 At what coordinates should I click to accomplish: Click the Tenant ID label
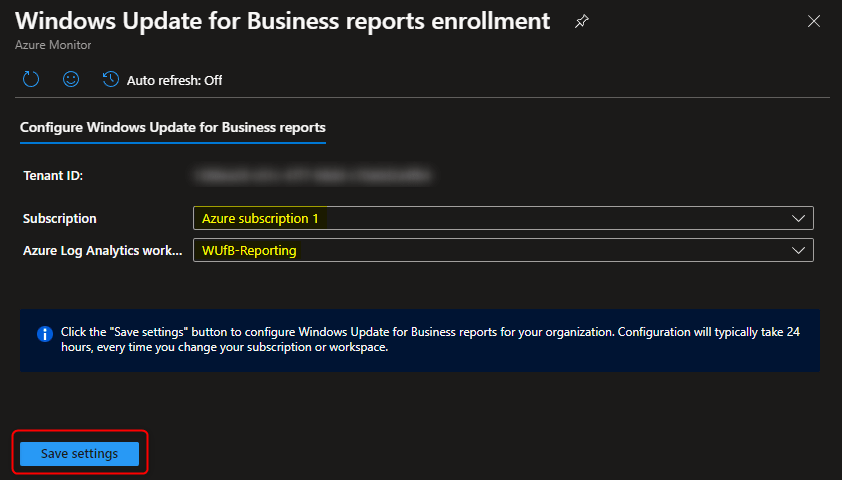(53, 176)
